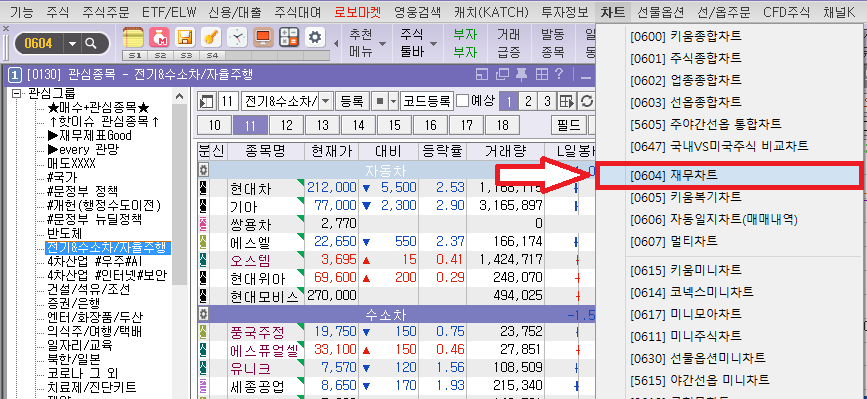This screenshot has width=867, height=399.
Task: Select 증권/은행 group in the tree
Action: click(x=74, y=303)
